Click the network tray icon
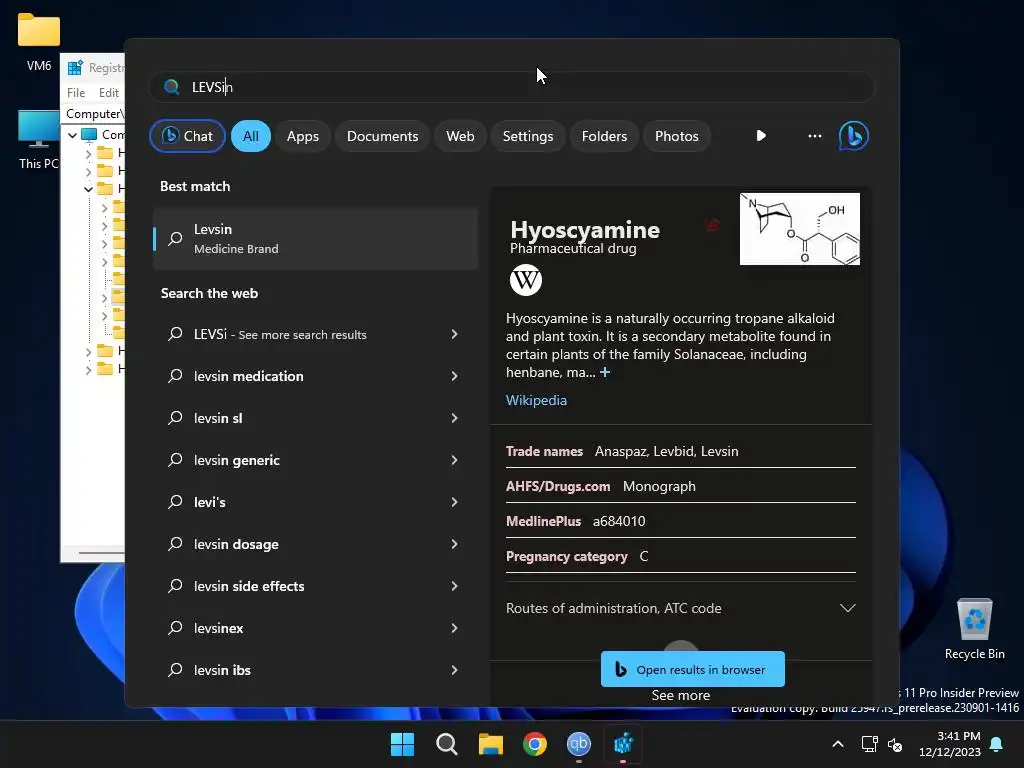The height and width of the screenshot is (768, 1024). 869,744
